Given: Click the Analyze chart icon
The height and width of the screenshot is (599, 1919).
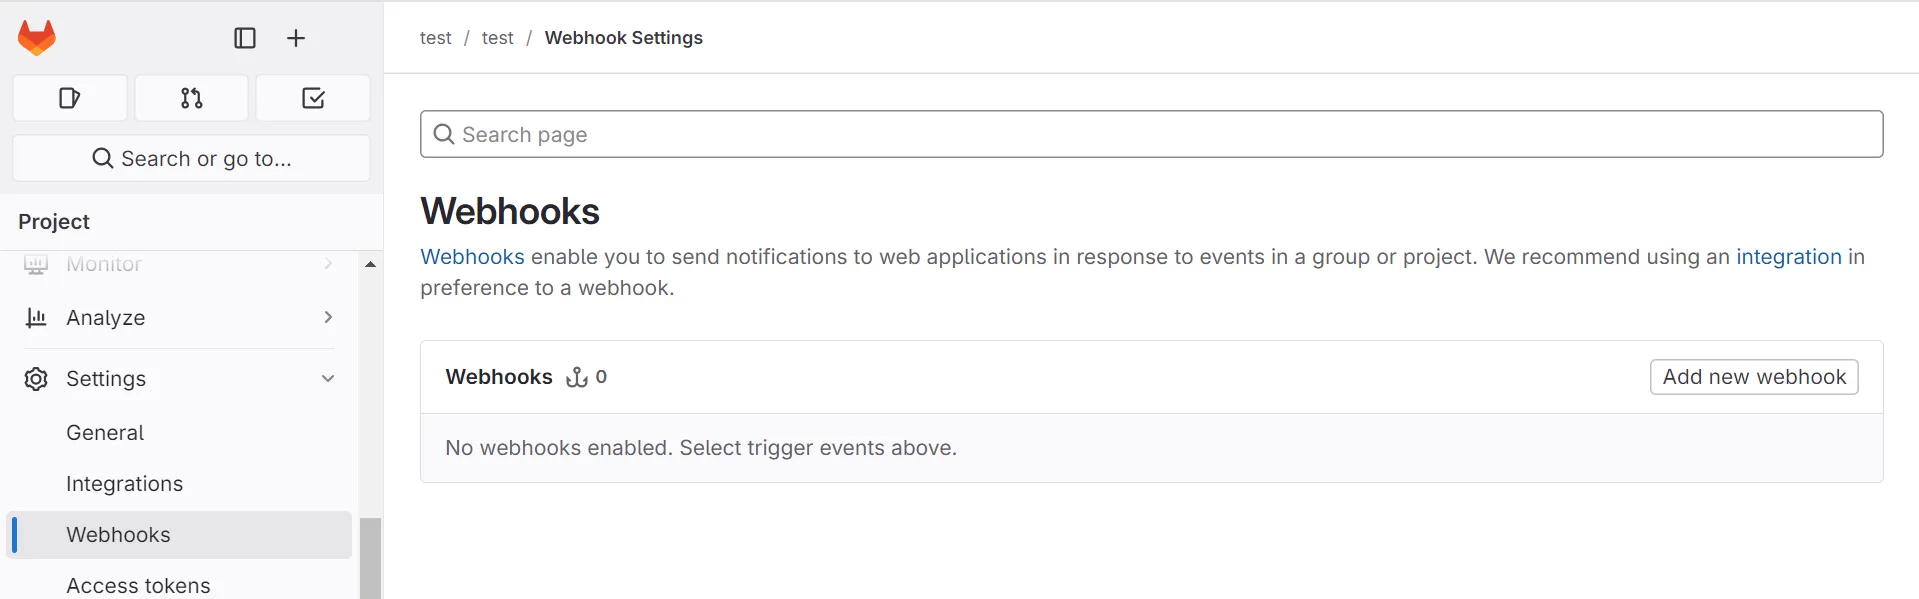Looking at the screenshot, I should click(x=36, y=317).
